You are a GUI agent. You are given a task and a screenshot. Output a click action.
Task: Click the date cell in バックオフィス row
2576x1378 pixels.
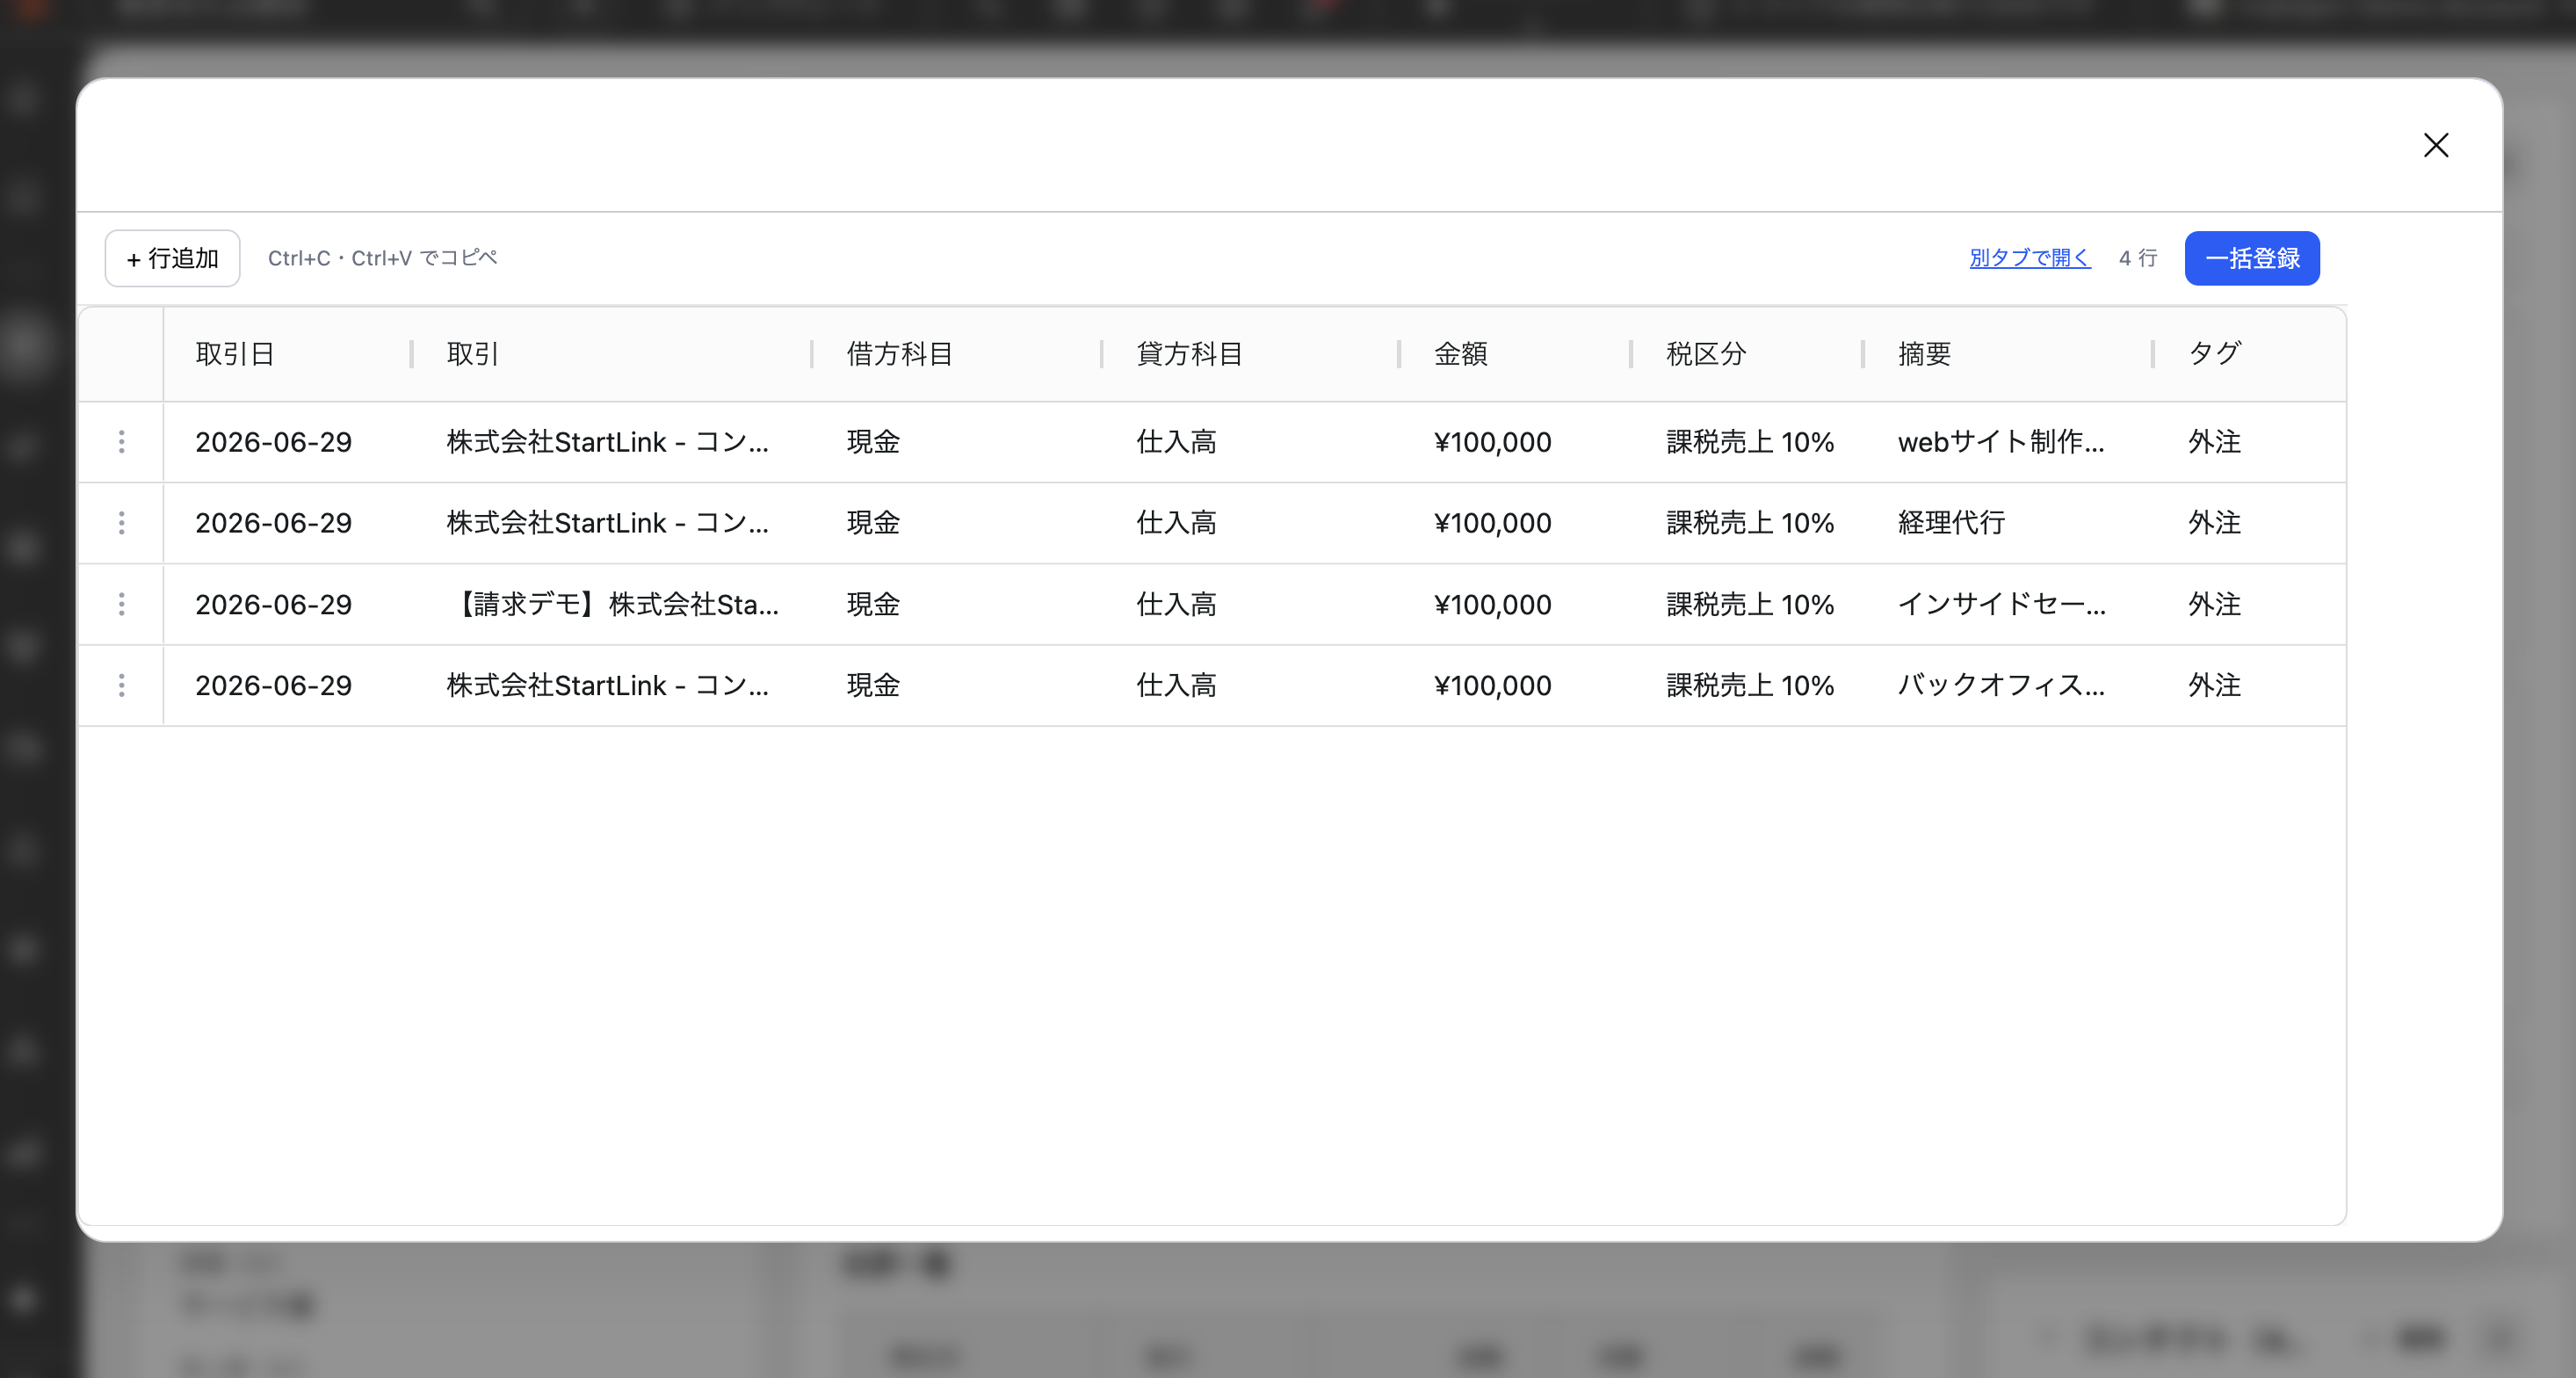(x=288, y=685)
